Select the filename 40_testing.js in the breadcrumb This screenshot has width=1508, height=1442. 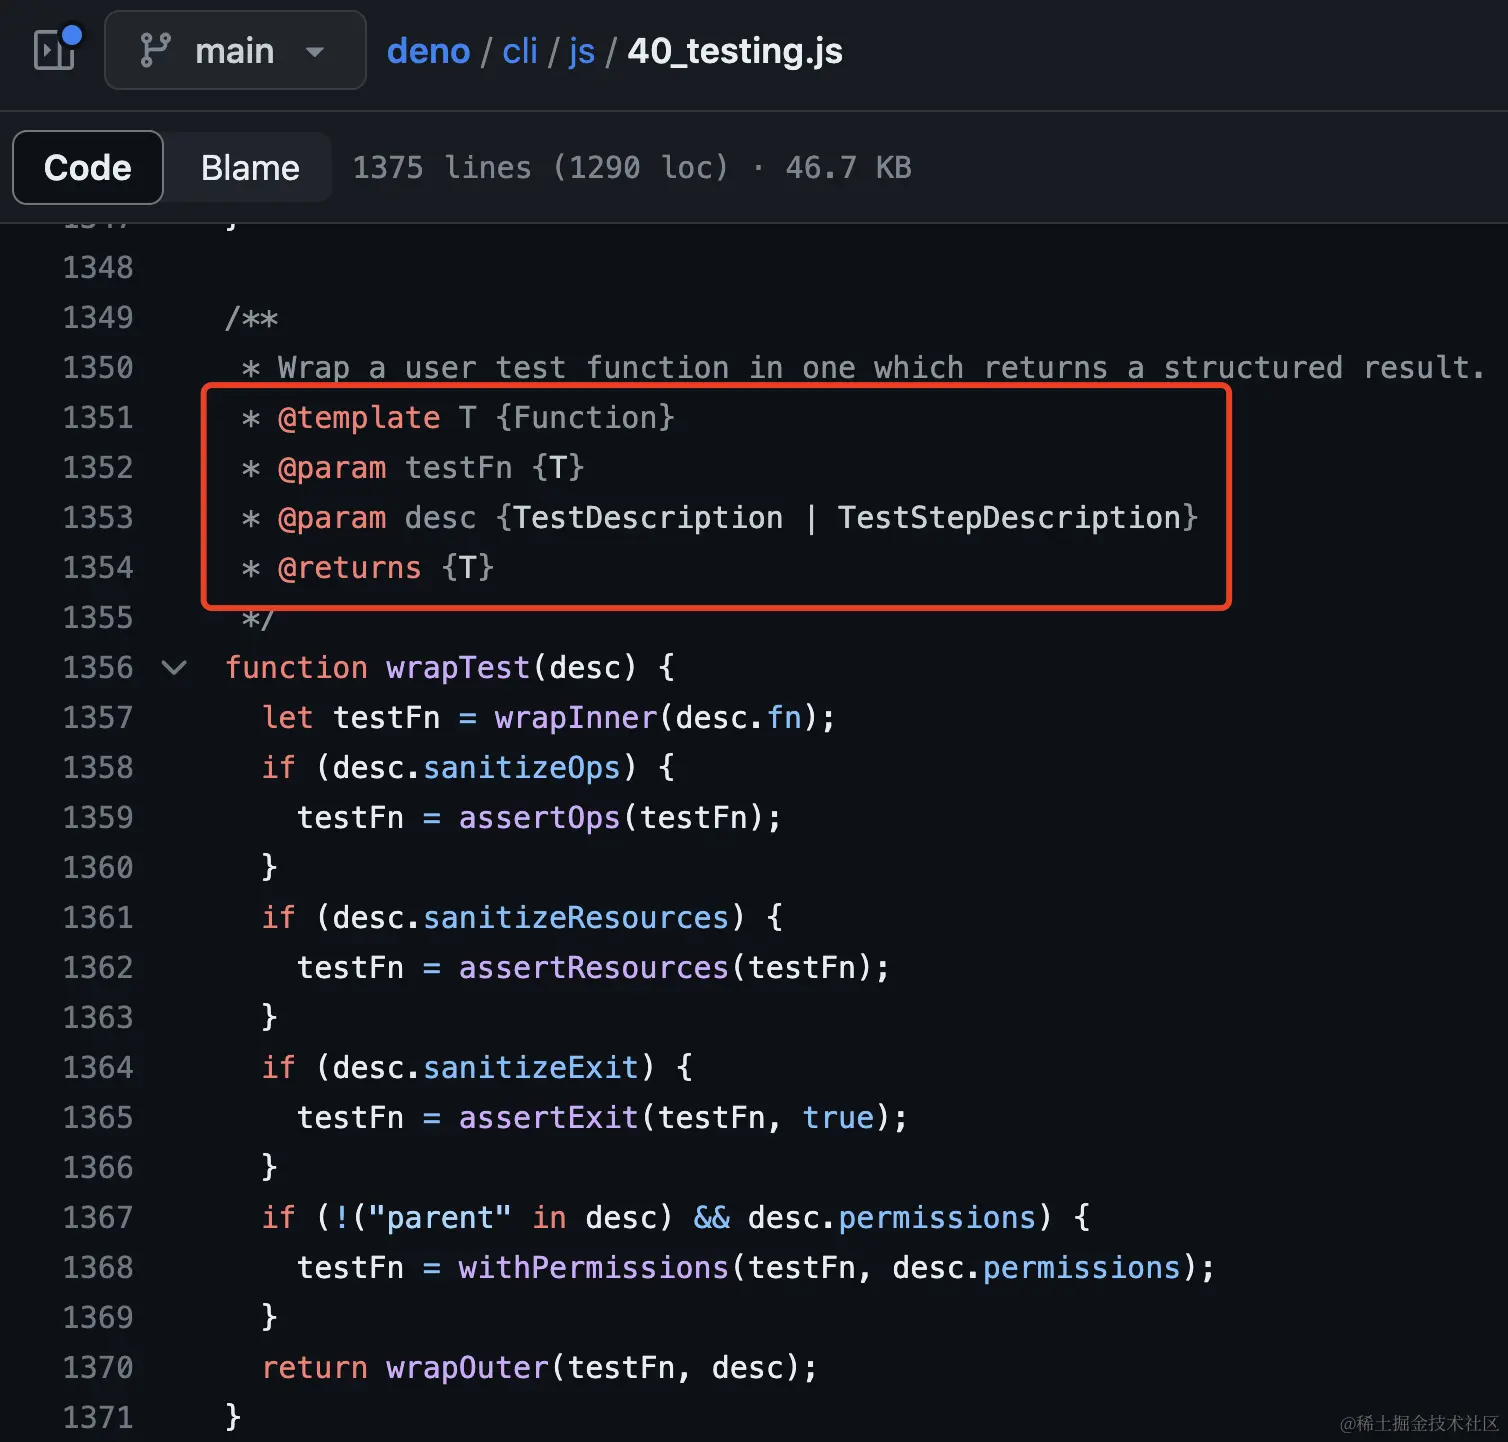[734, 51]
